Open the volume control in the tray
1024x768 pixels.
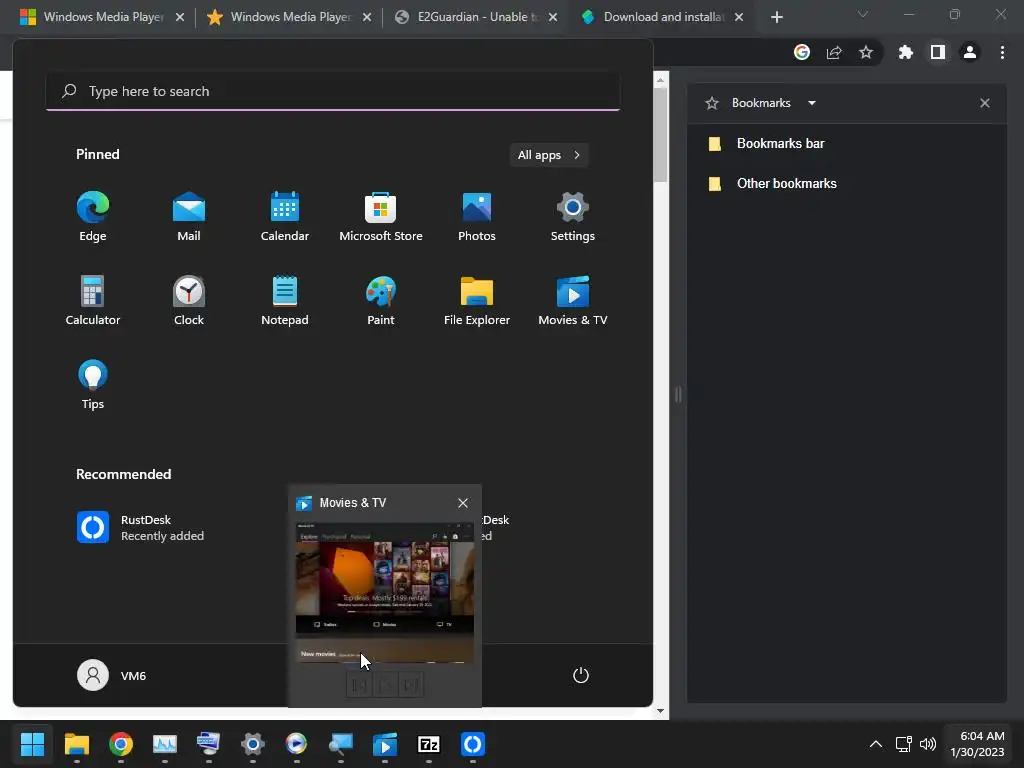click(928, 744)
